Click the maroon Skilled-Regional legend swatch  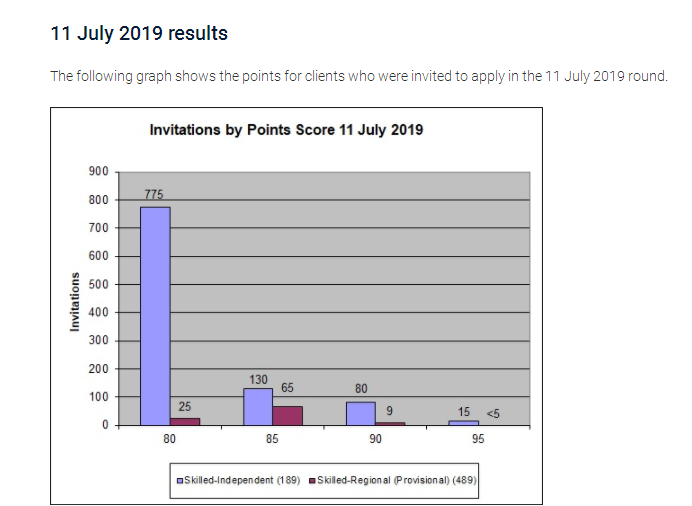pos(312,481)
